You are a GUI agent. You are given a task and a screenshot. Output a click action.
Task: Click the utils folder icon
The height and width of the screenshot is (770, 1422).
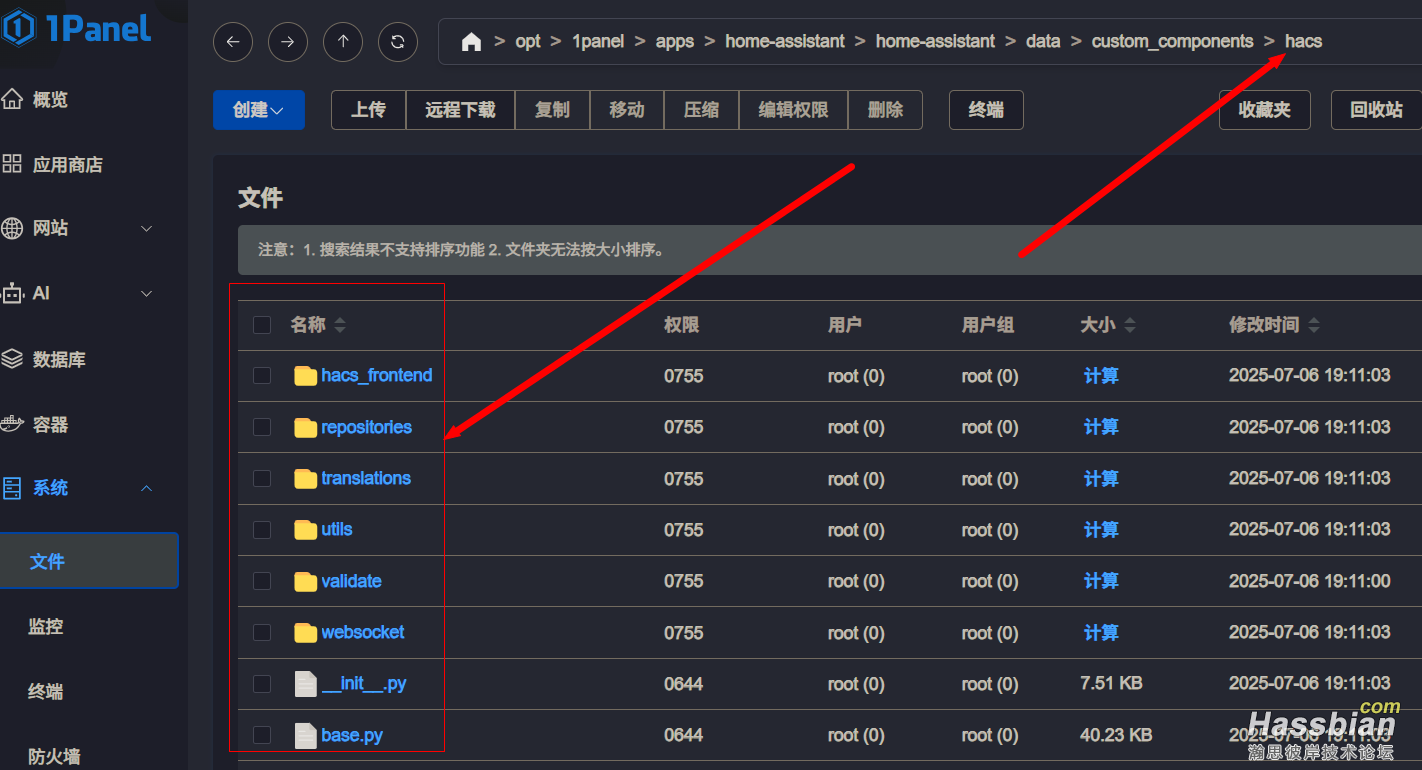click(305, 529)
